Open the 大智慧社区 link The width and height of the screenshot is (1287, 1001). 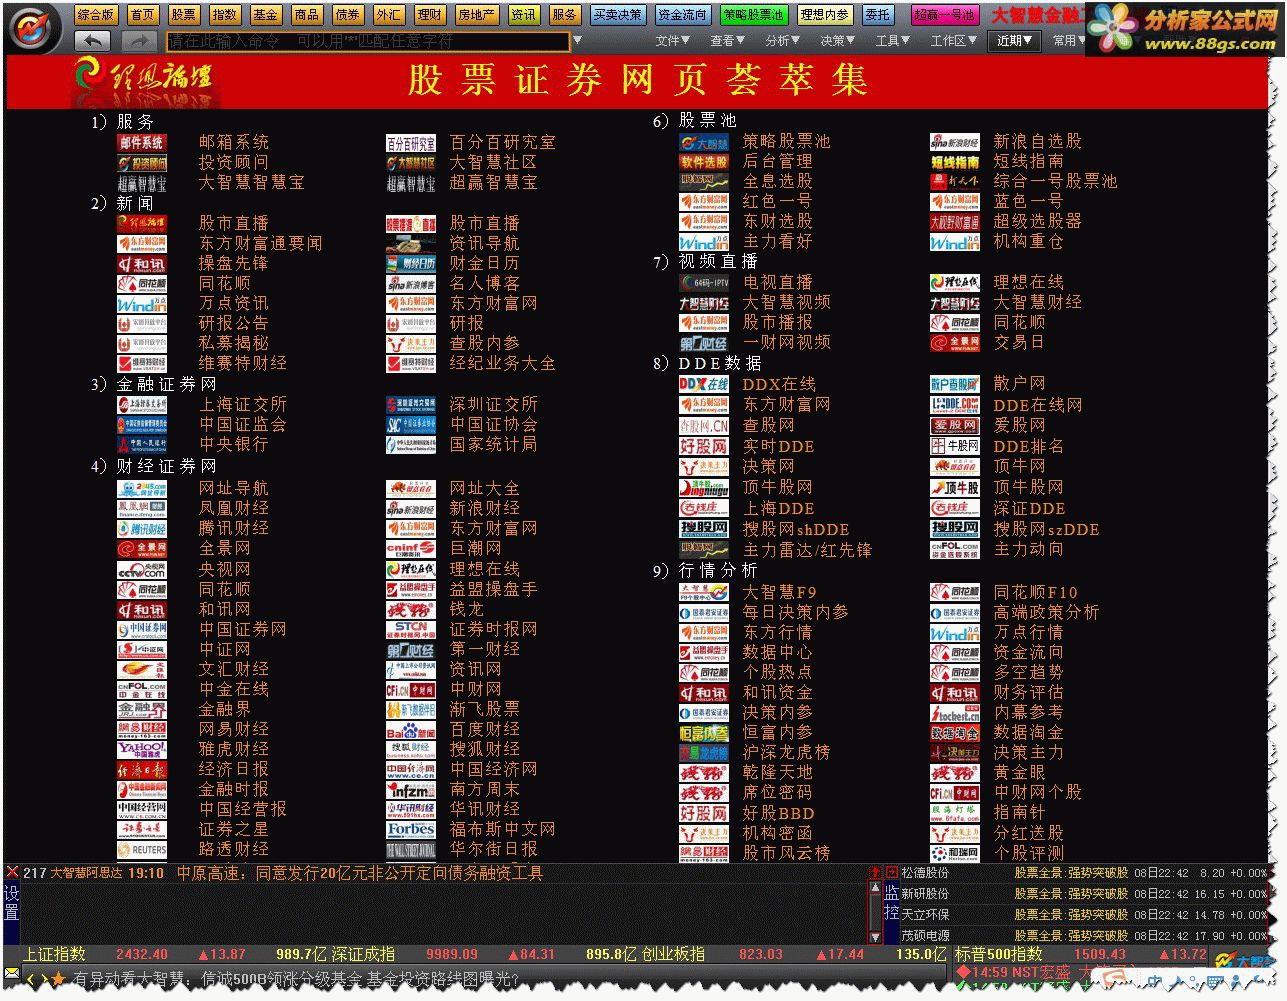pyautogui.click(x=493, y=162)
